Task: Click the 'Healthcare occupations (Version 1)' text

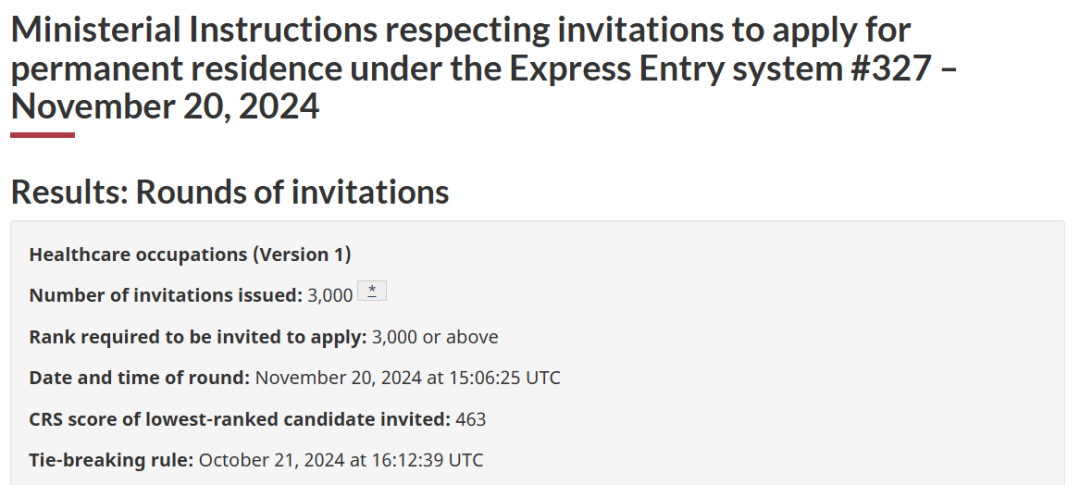Action: tap(190, 255)
